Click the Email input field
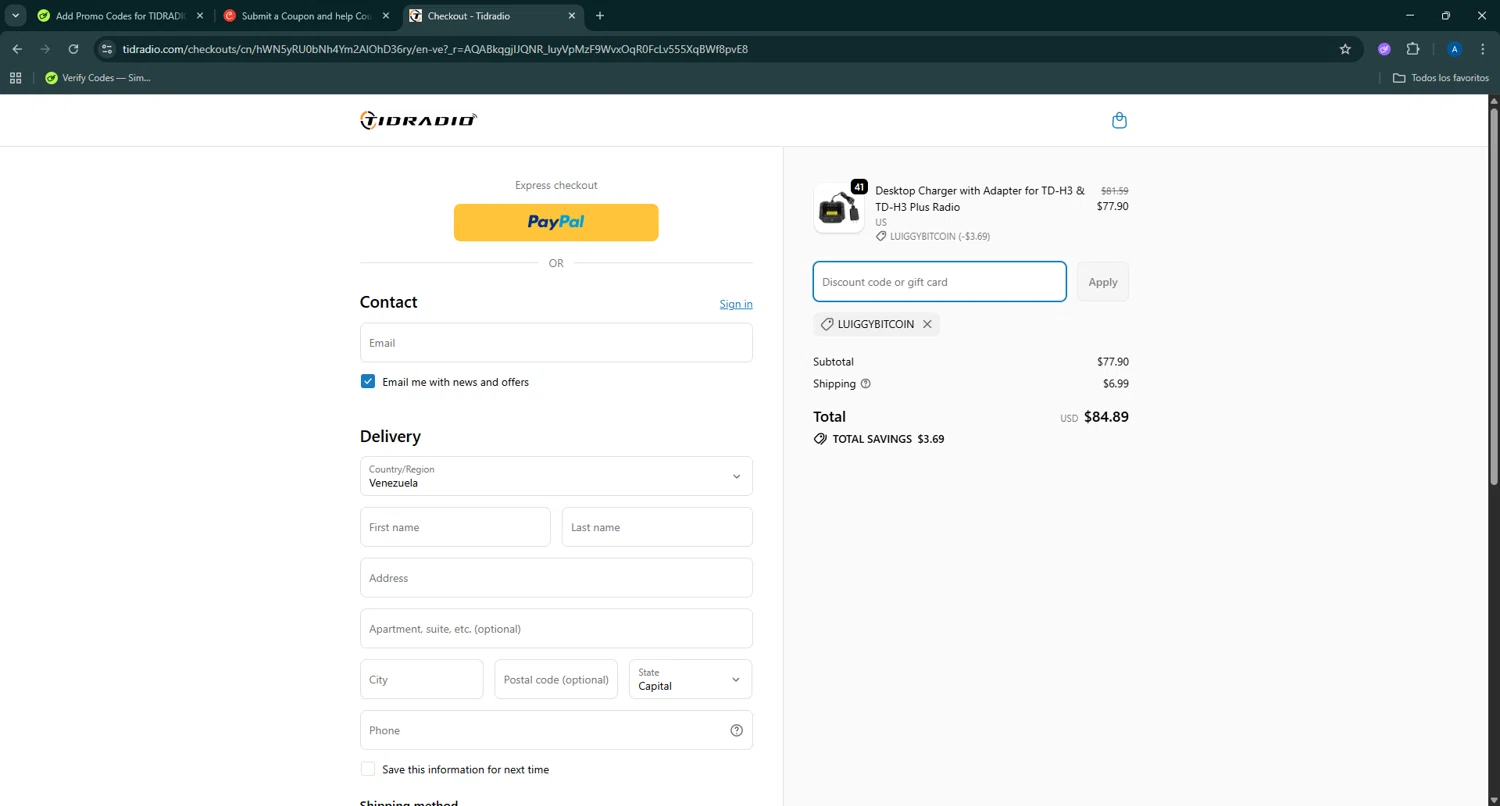This screenshot has width=1500, height=806. click(x=556, y=343)
